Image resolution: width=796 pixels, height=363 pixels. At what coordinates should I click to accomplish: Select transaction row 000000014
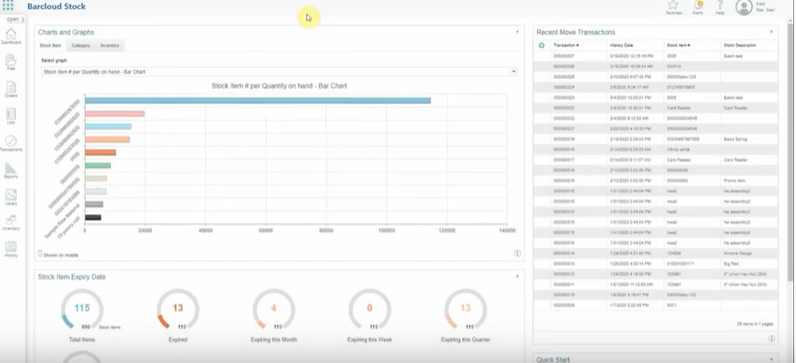click(655, 253)
